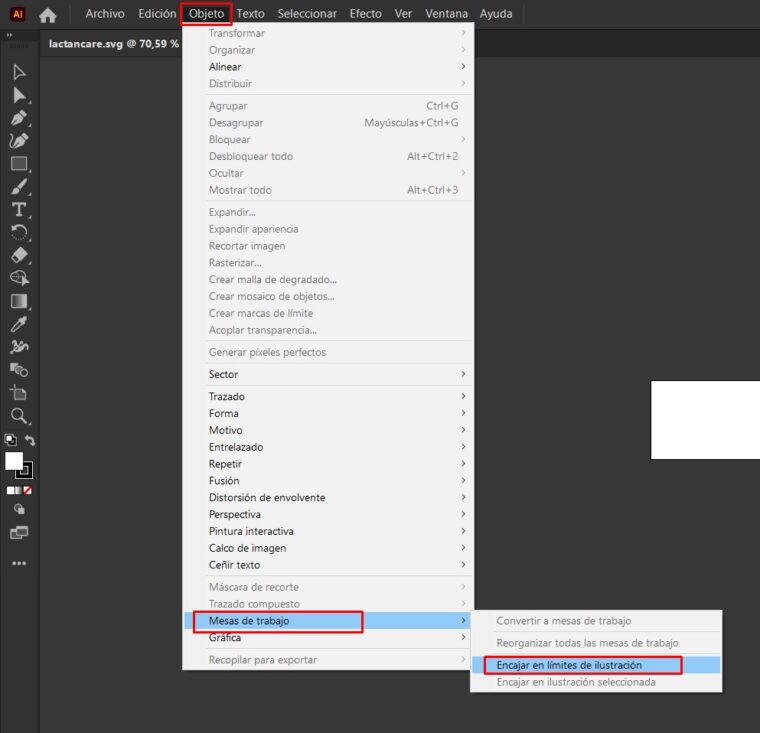Viewport: 760px width, 733px height.
Task: Open the Ventana menu
Action: [x=446, y=14]
